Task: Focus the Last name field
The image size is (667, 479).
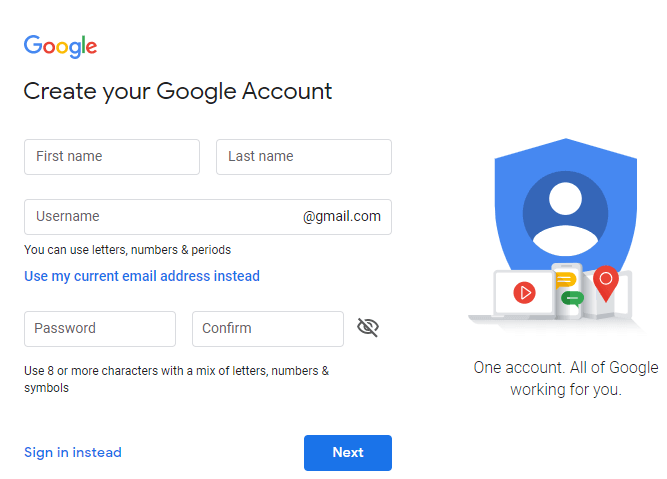Action: tap(304, 157)
